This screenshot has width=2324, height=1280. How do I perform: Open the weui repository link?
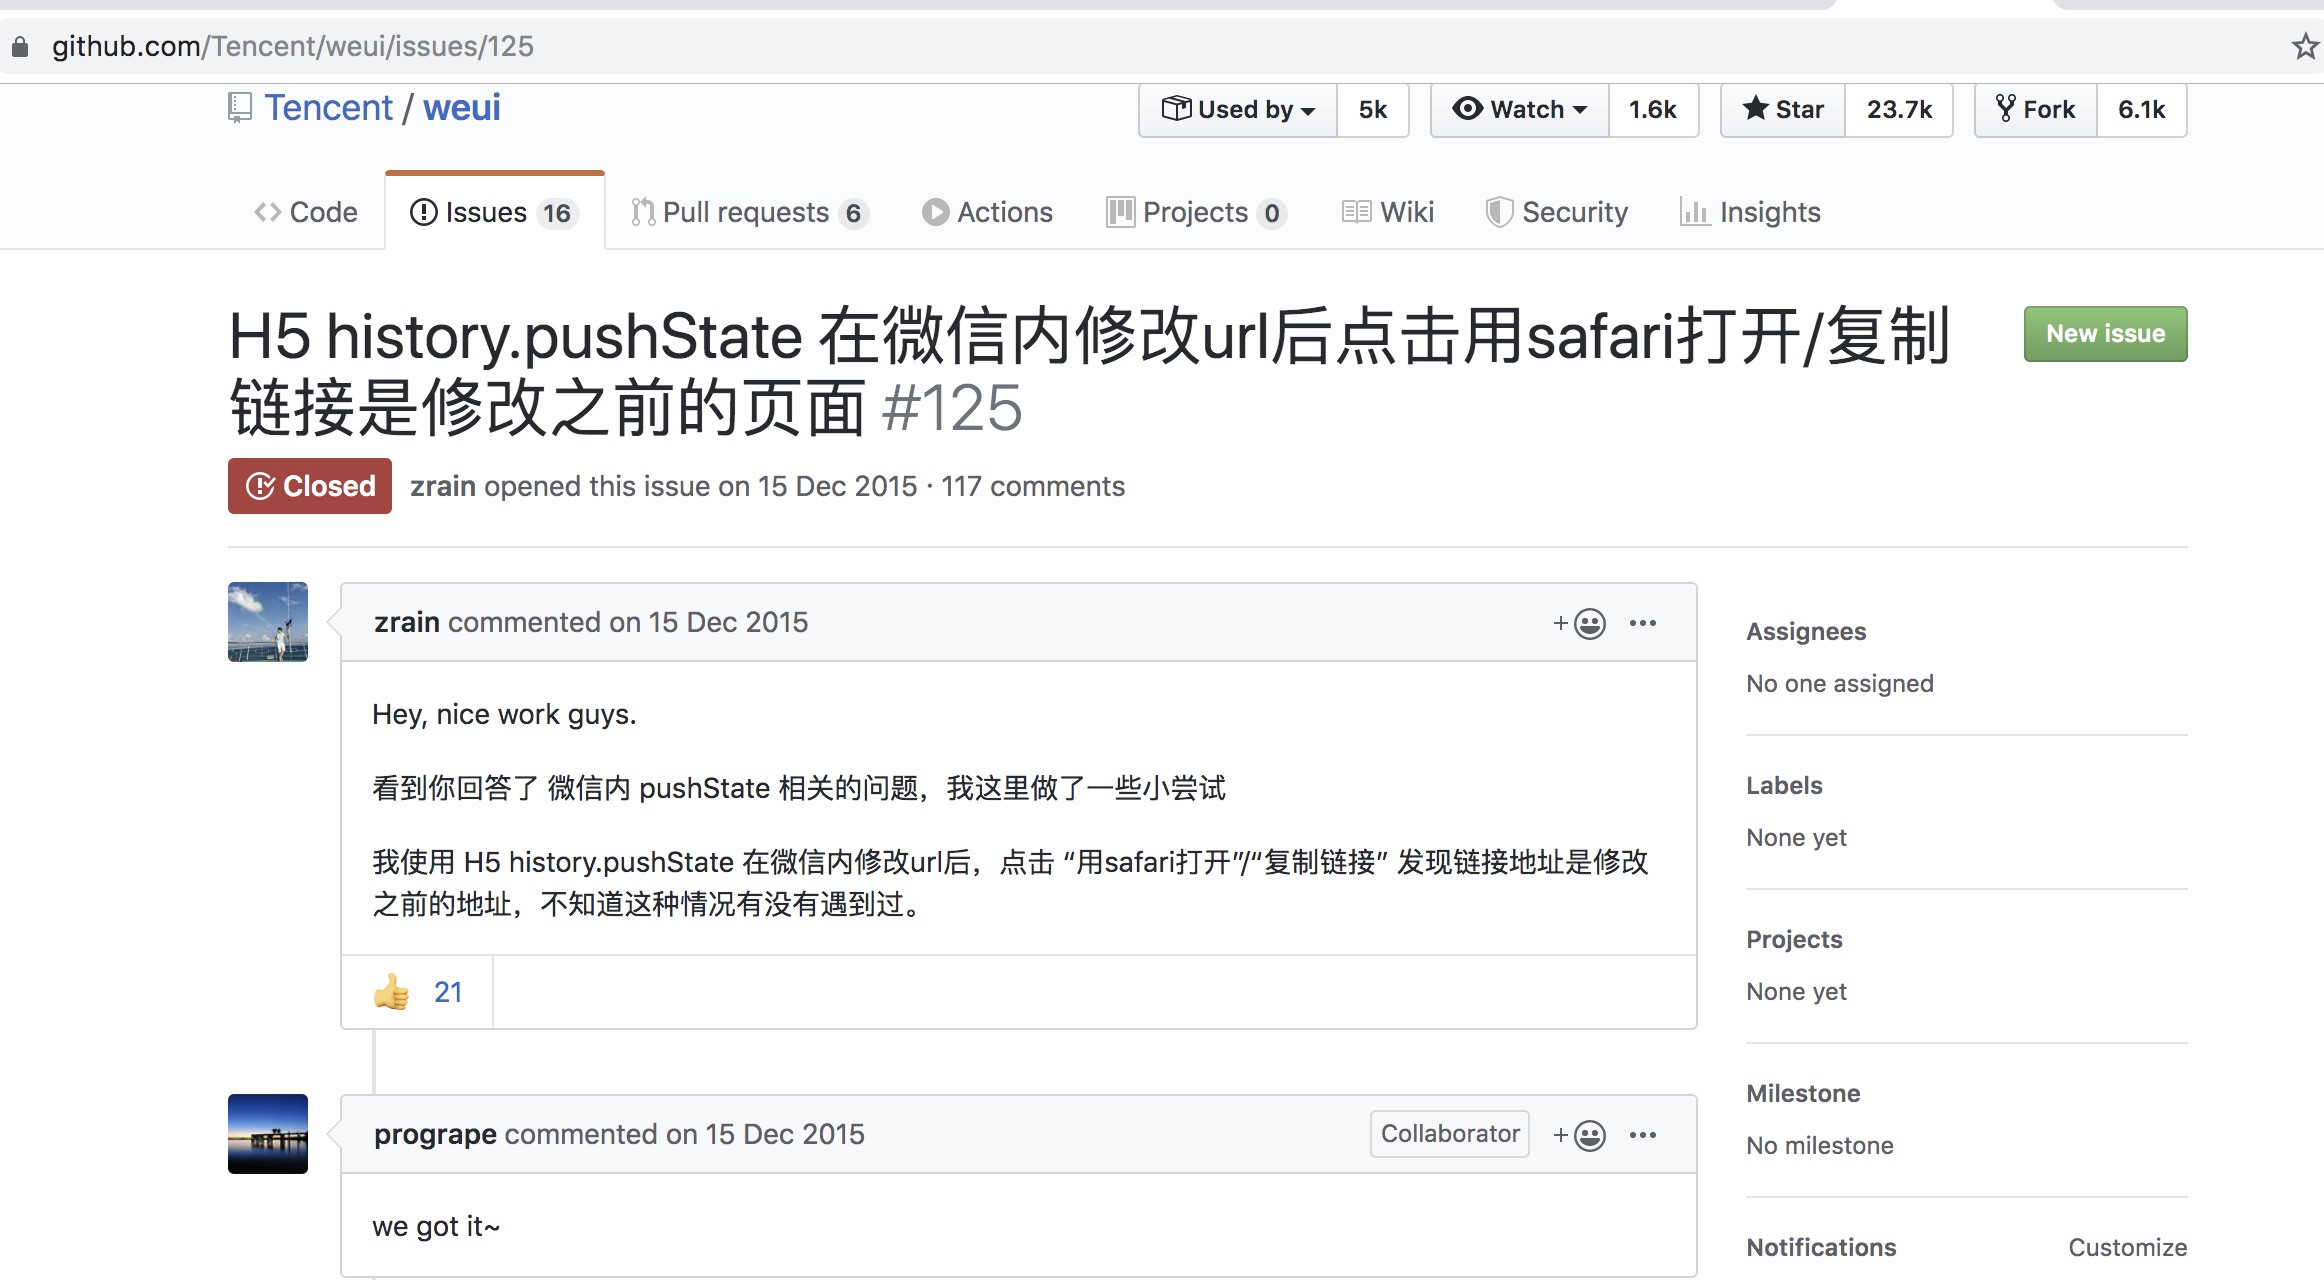(462, 108)
